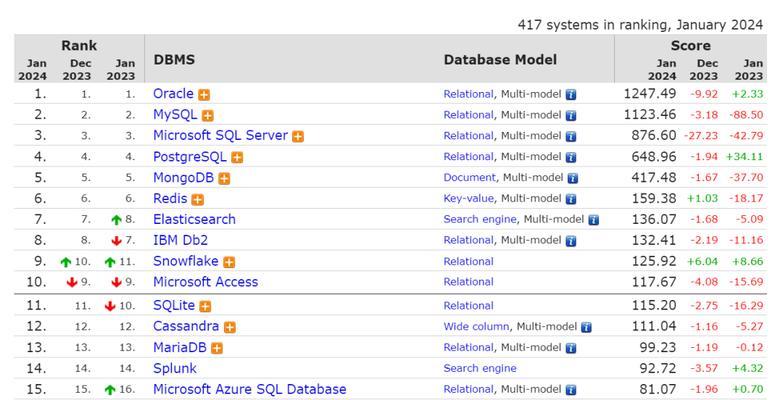Click the info icon in MySQL row
Viewport: 783px width, 400px height.
pos(571,116)
